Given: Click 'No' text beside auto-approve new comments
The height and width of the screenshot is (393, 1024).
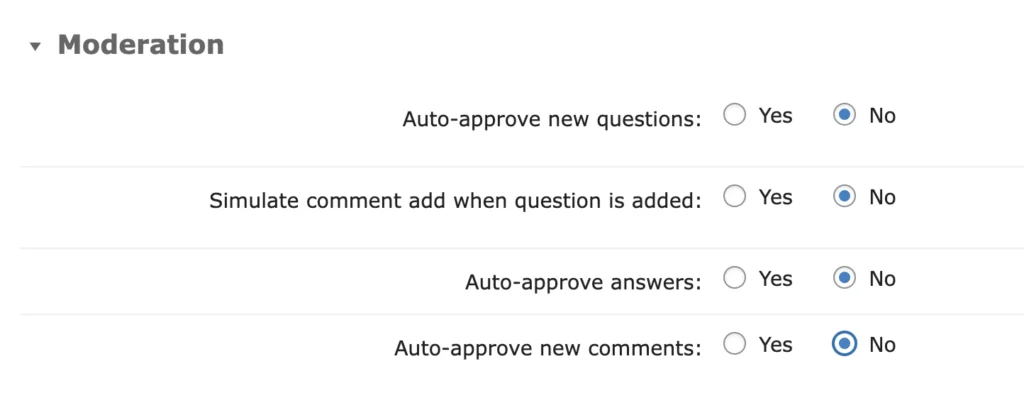Looking at the screenshot, I should pos(882,344).
